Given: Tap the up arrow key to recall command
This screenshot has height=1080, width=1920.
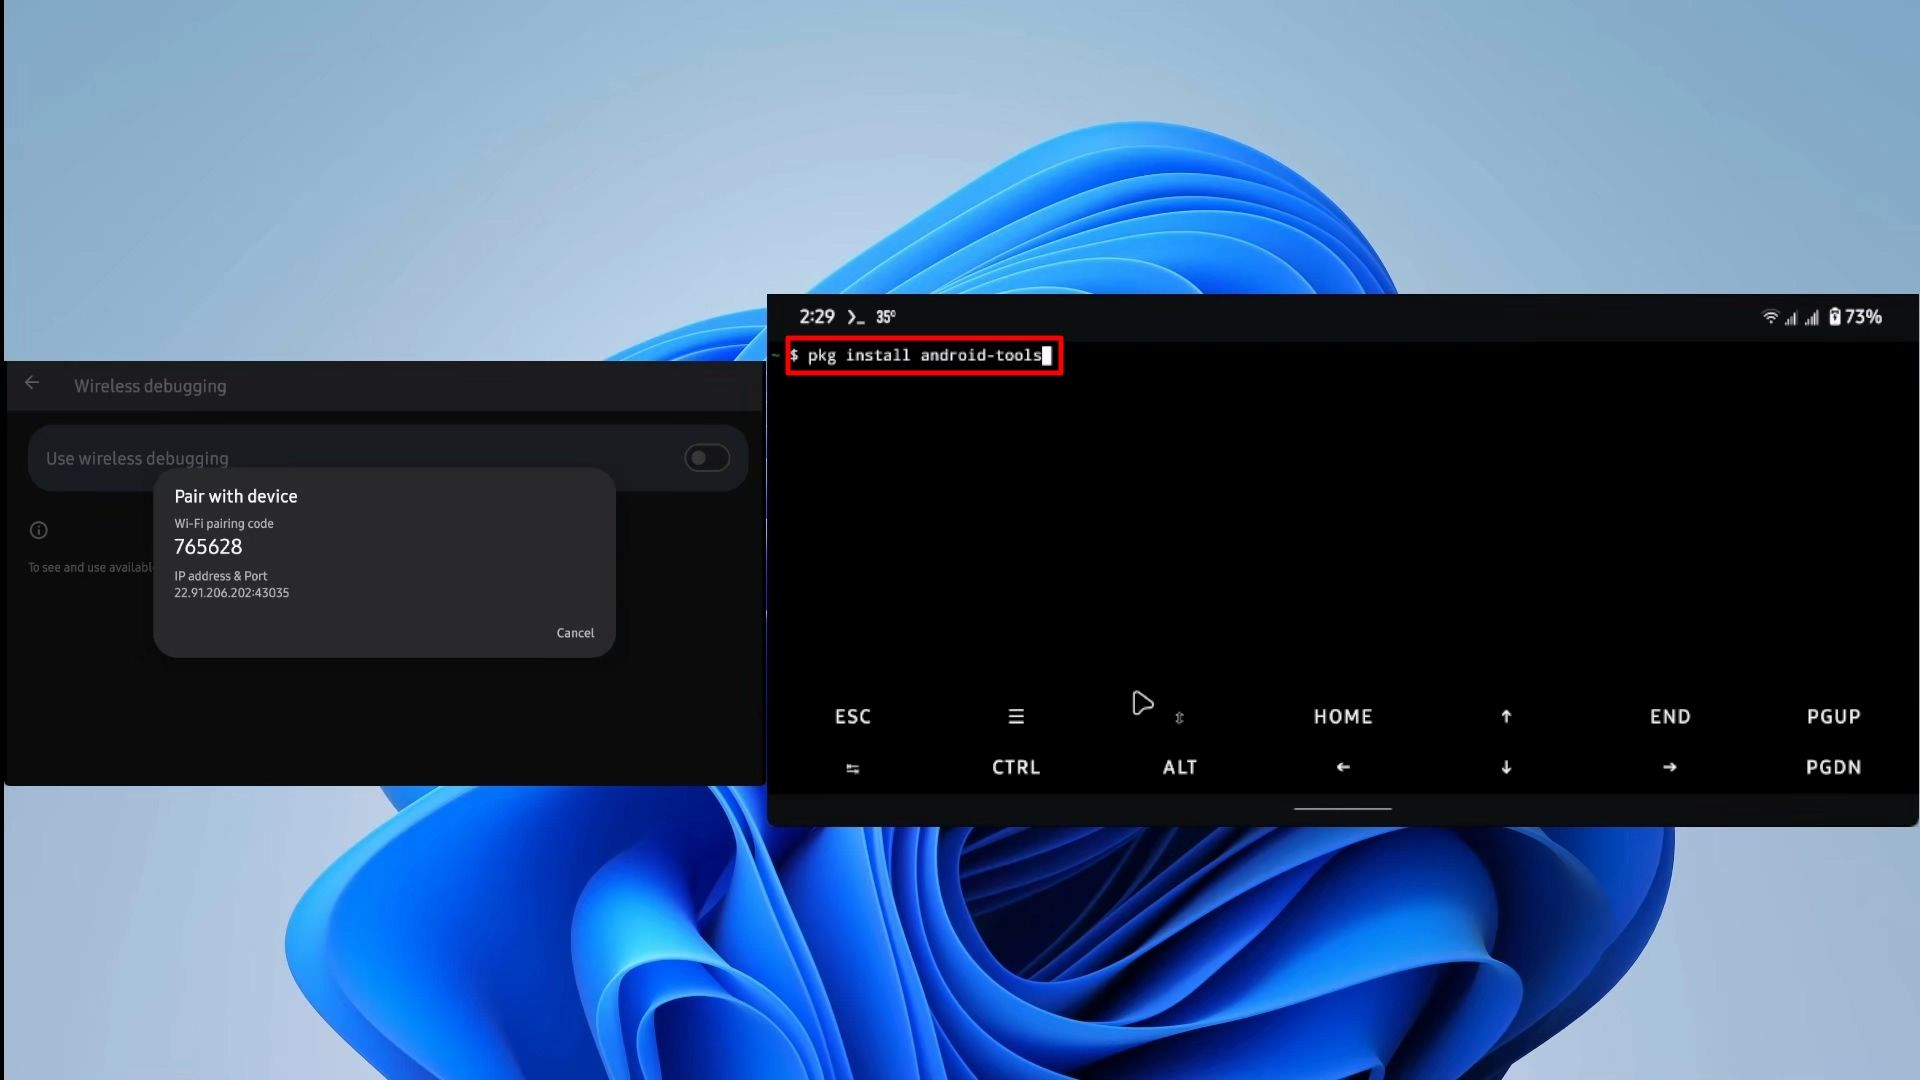Looking at the screenshot, I should (1506, 716).
